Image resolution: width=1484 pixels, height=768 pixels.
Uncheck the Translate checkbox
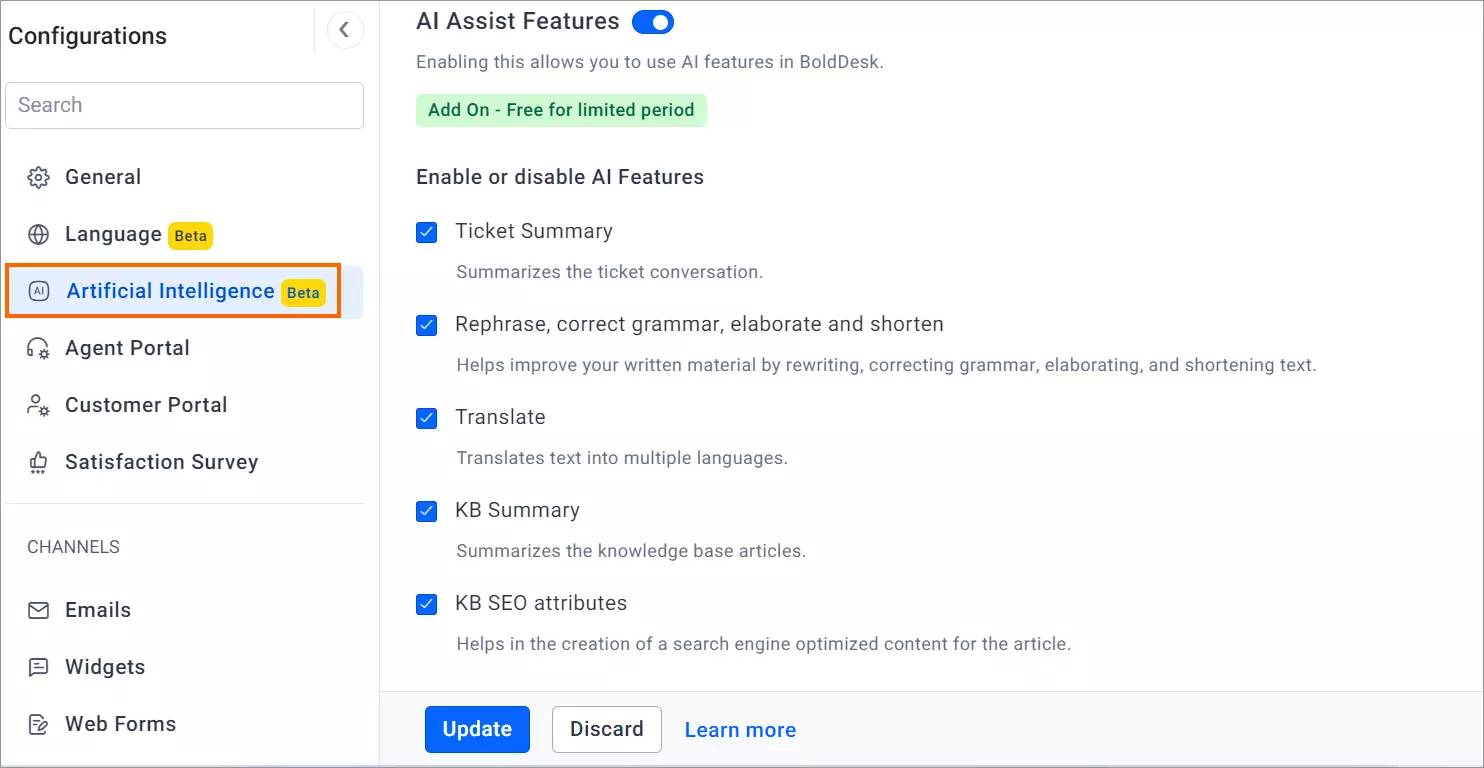427,418
